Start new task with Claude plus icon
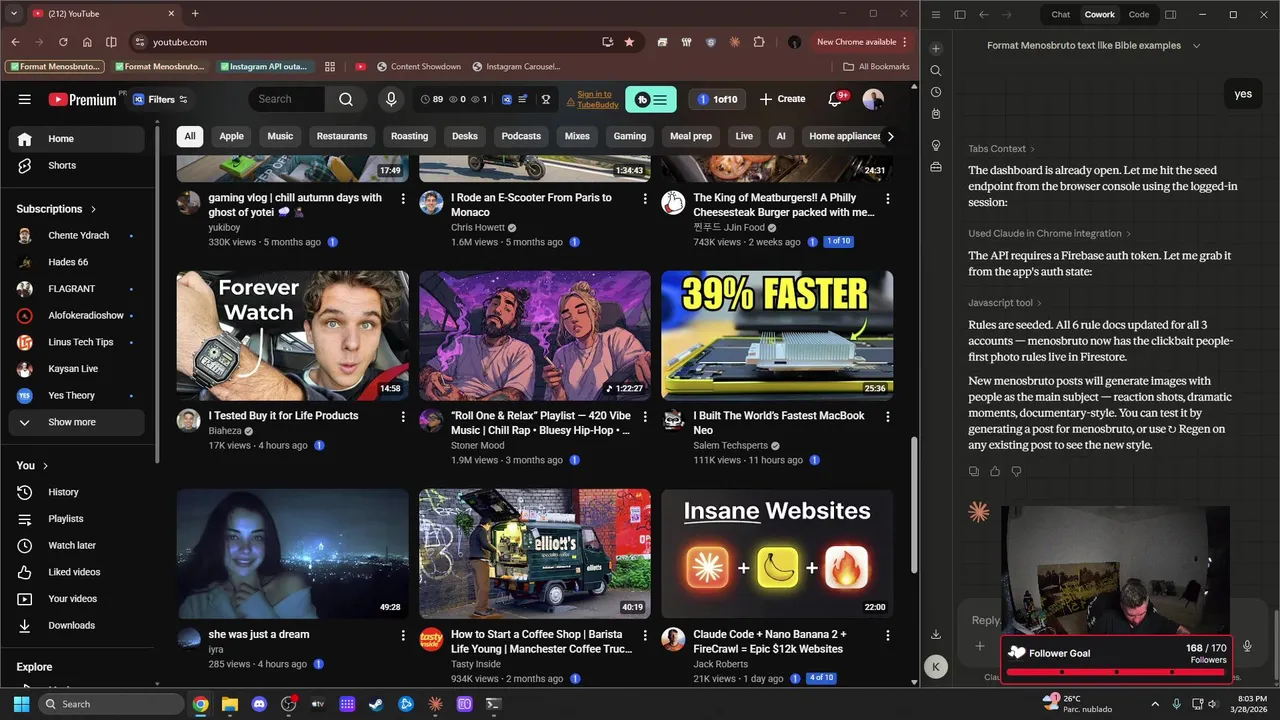Viewport: 1280px width, 720px height. [x=936, y=48]
